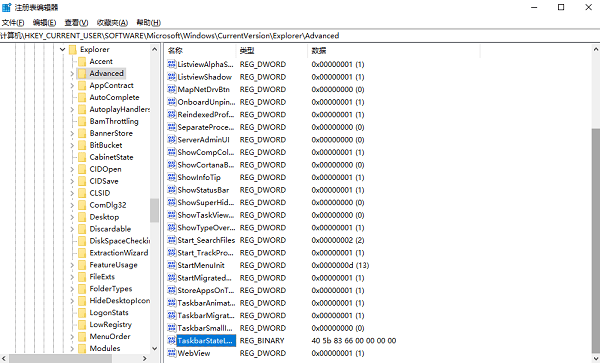Image resolution: width=600 pixels, height=363 pixels.
Task: Click the MapNetDrvBtn value icon
Action: (x=171, y=89)
